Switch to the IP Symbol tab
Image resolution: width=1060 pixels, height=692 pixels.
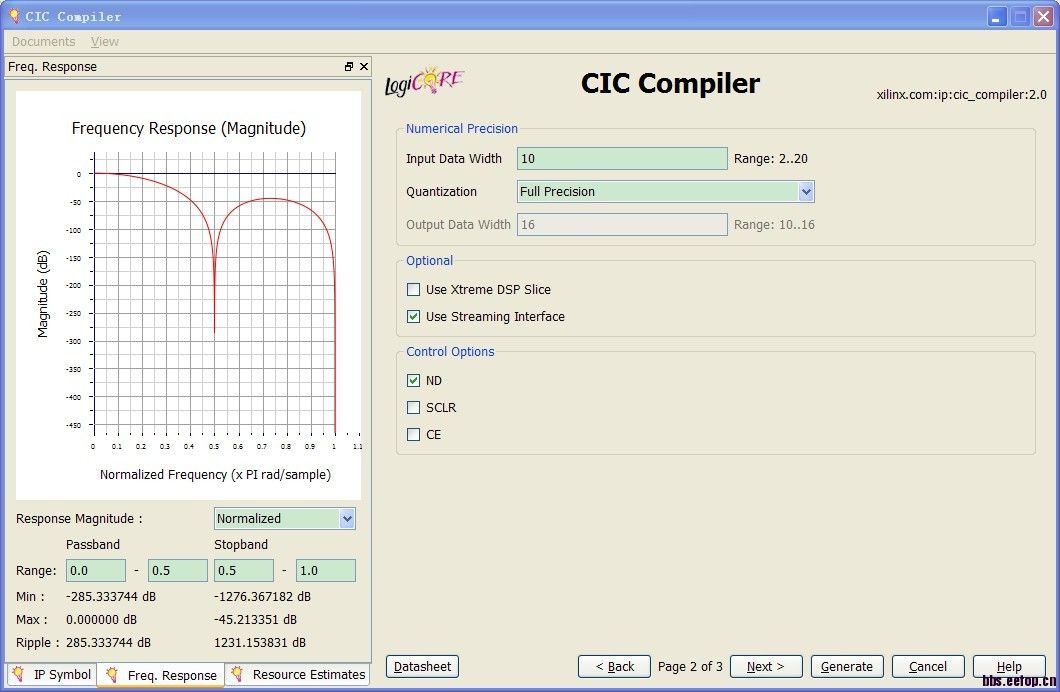(x=51, y=674)
